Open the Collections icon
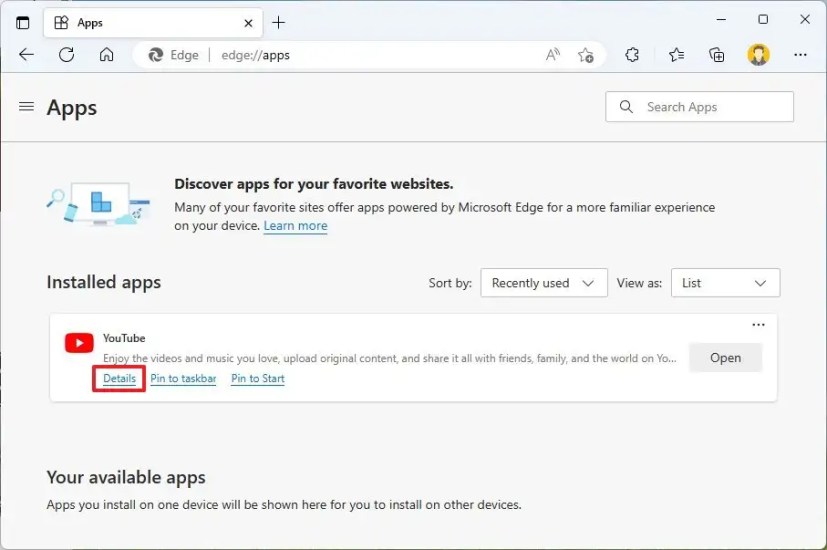The height and width of the screenshot is (550, 827). 716,55
